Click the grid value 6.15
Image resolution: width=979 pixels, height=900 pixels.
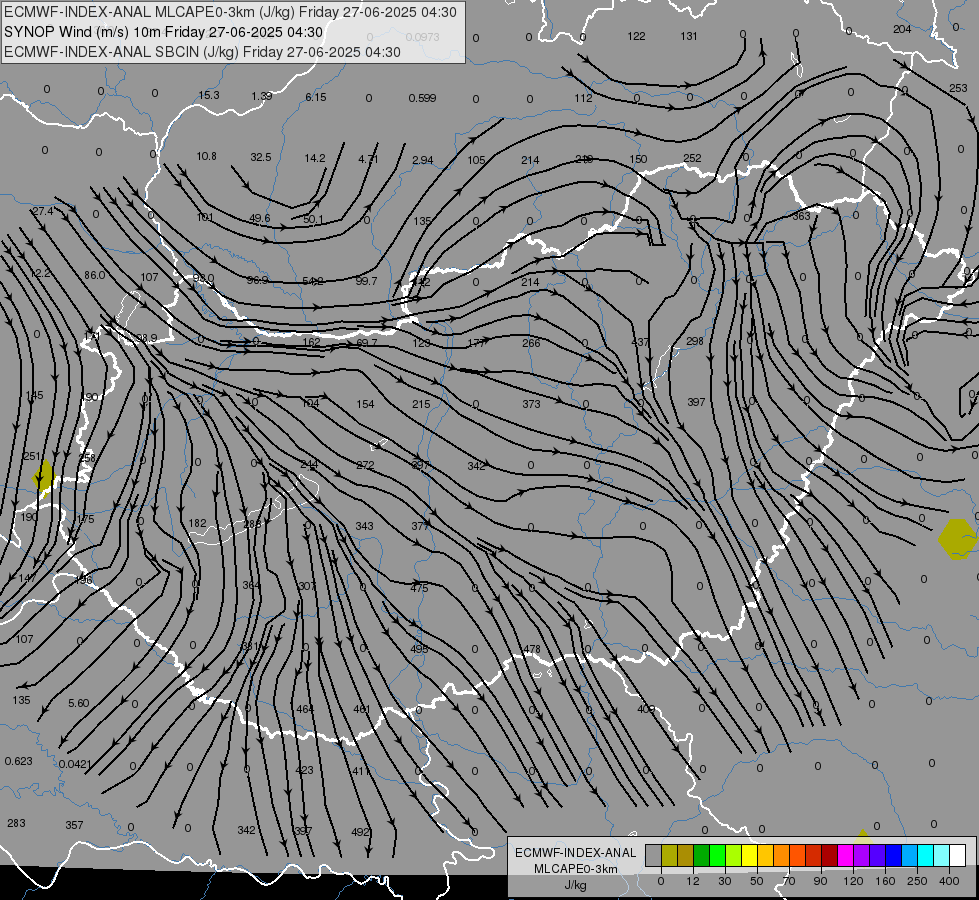click(316, 97)
